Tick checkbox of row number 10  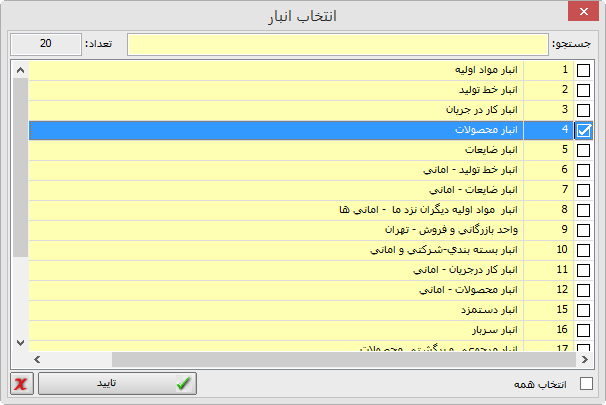(583, 250)
